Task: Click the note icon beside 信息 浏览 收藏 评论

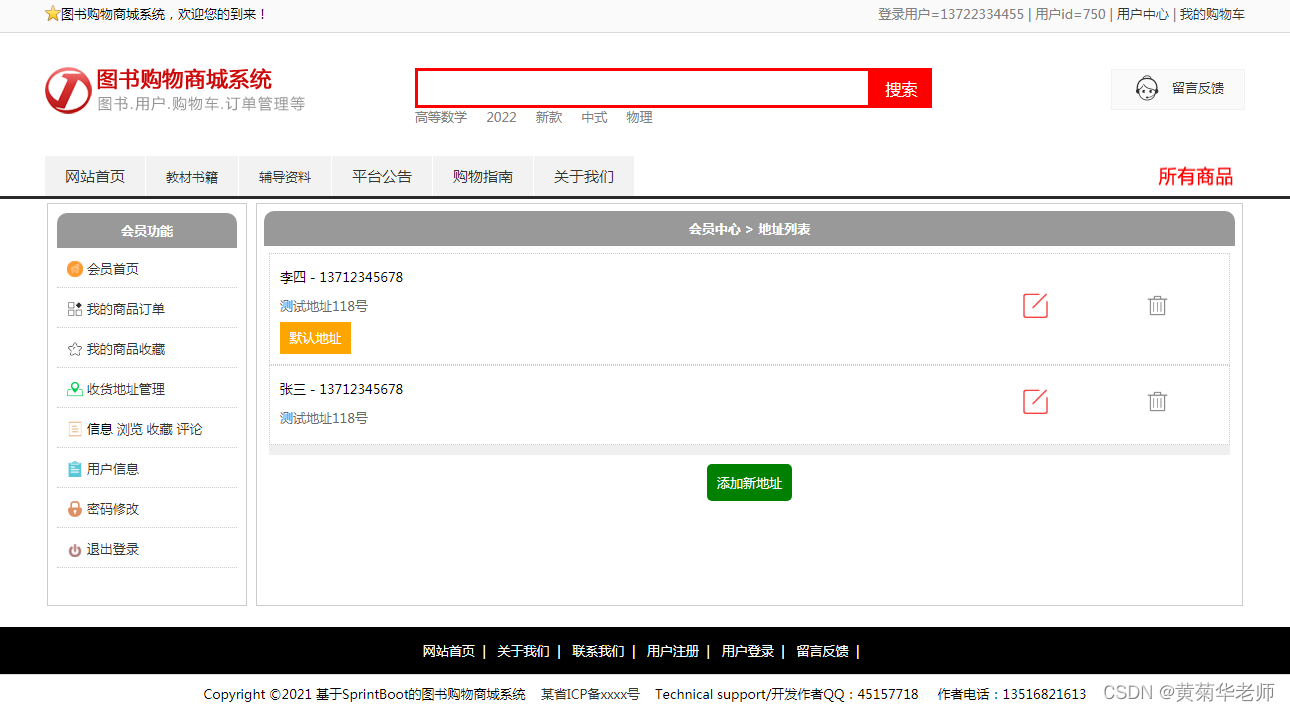Action: pyautogui.click(x=75, y=429)
